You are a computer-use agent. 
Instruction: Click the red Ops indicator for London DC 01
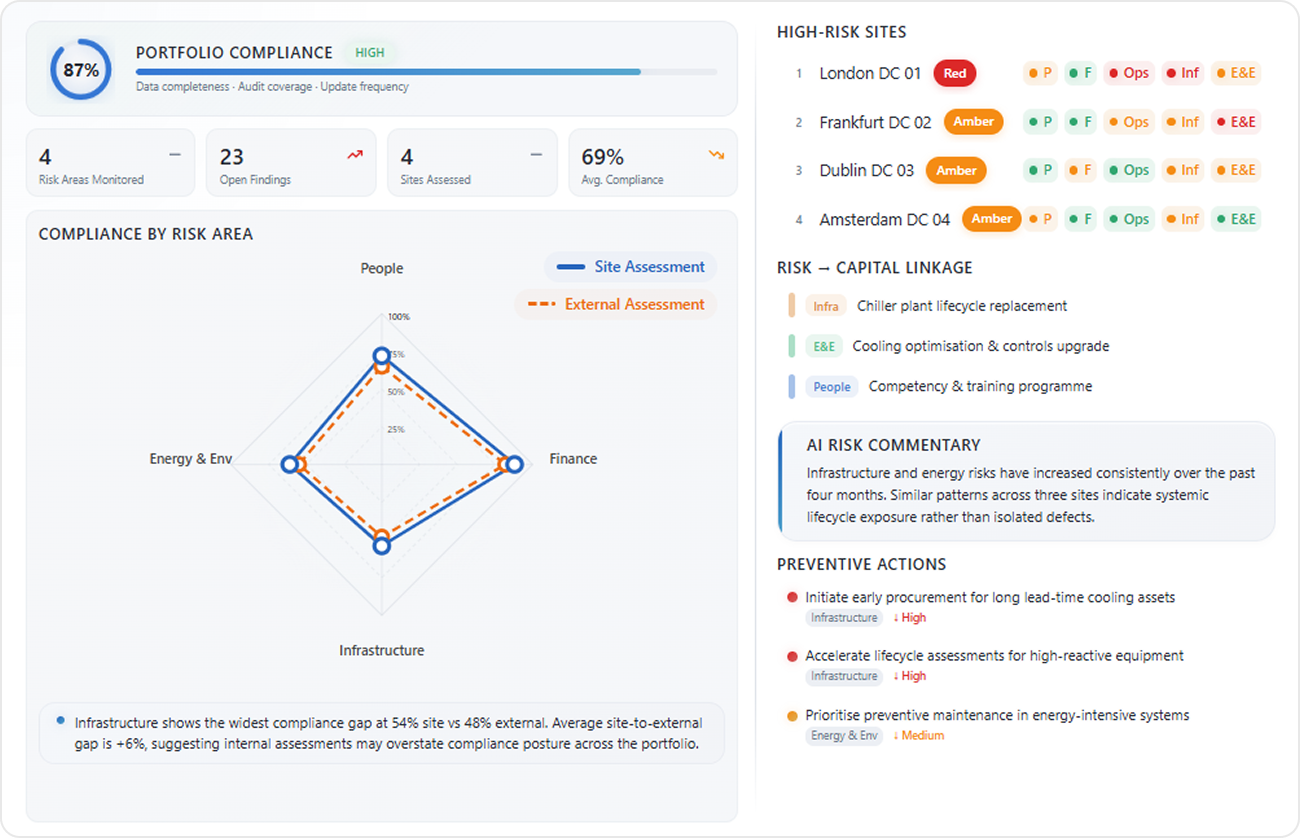(x=1128, y=73)
